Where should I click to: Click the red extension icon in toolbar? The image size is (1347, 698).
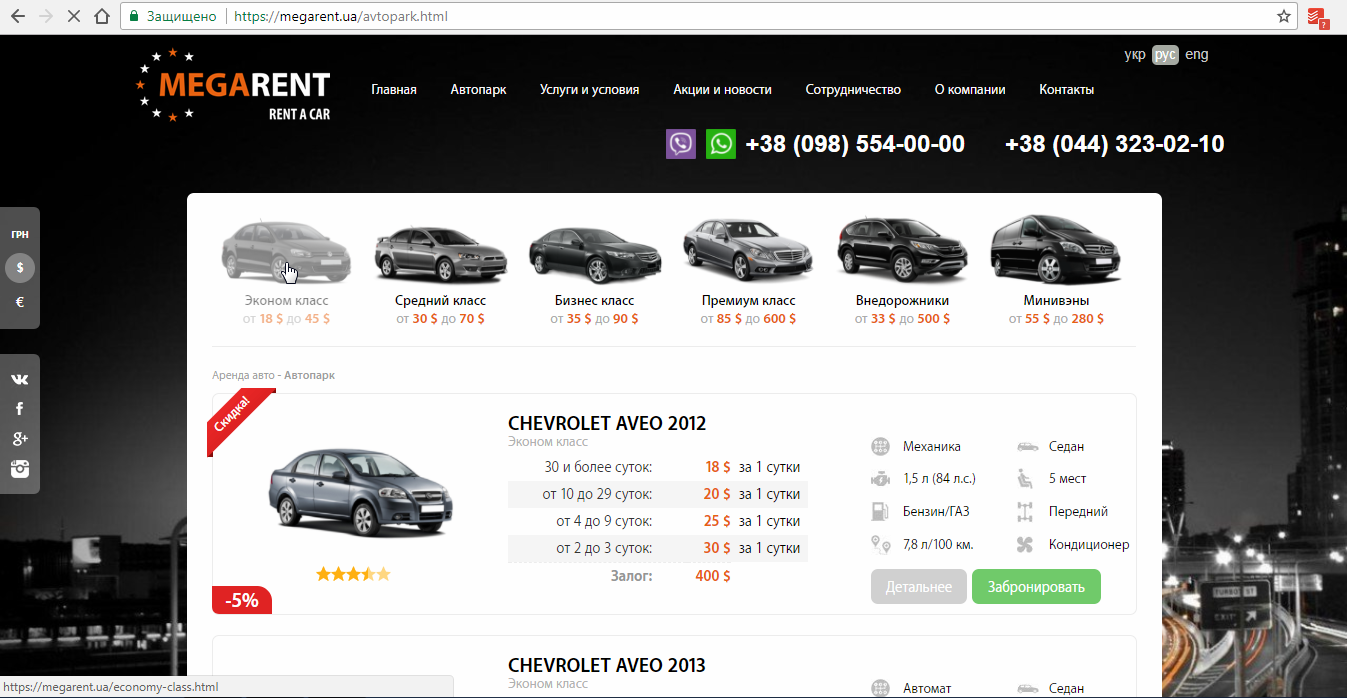pos(1318,18)
